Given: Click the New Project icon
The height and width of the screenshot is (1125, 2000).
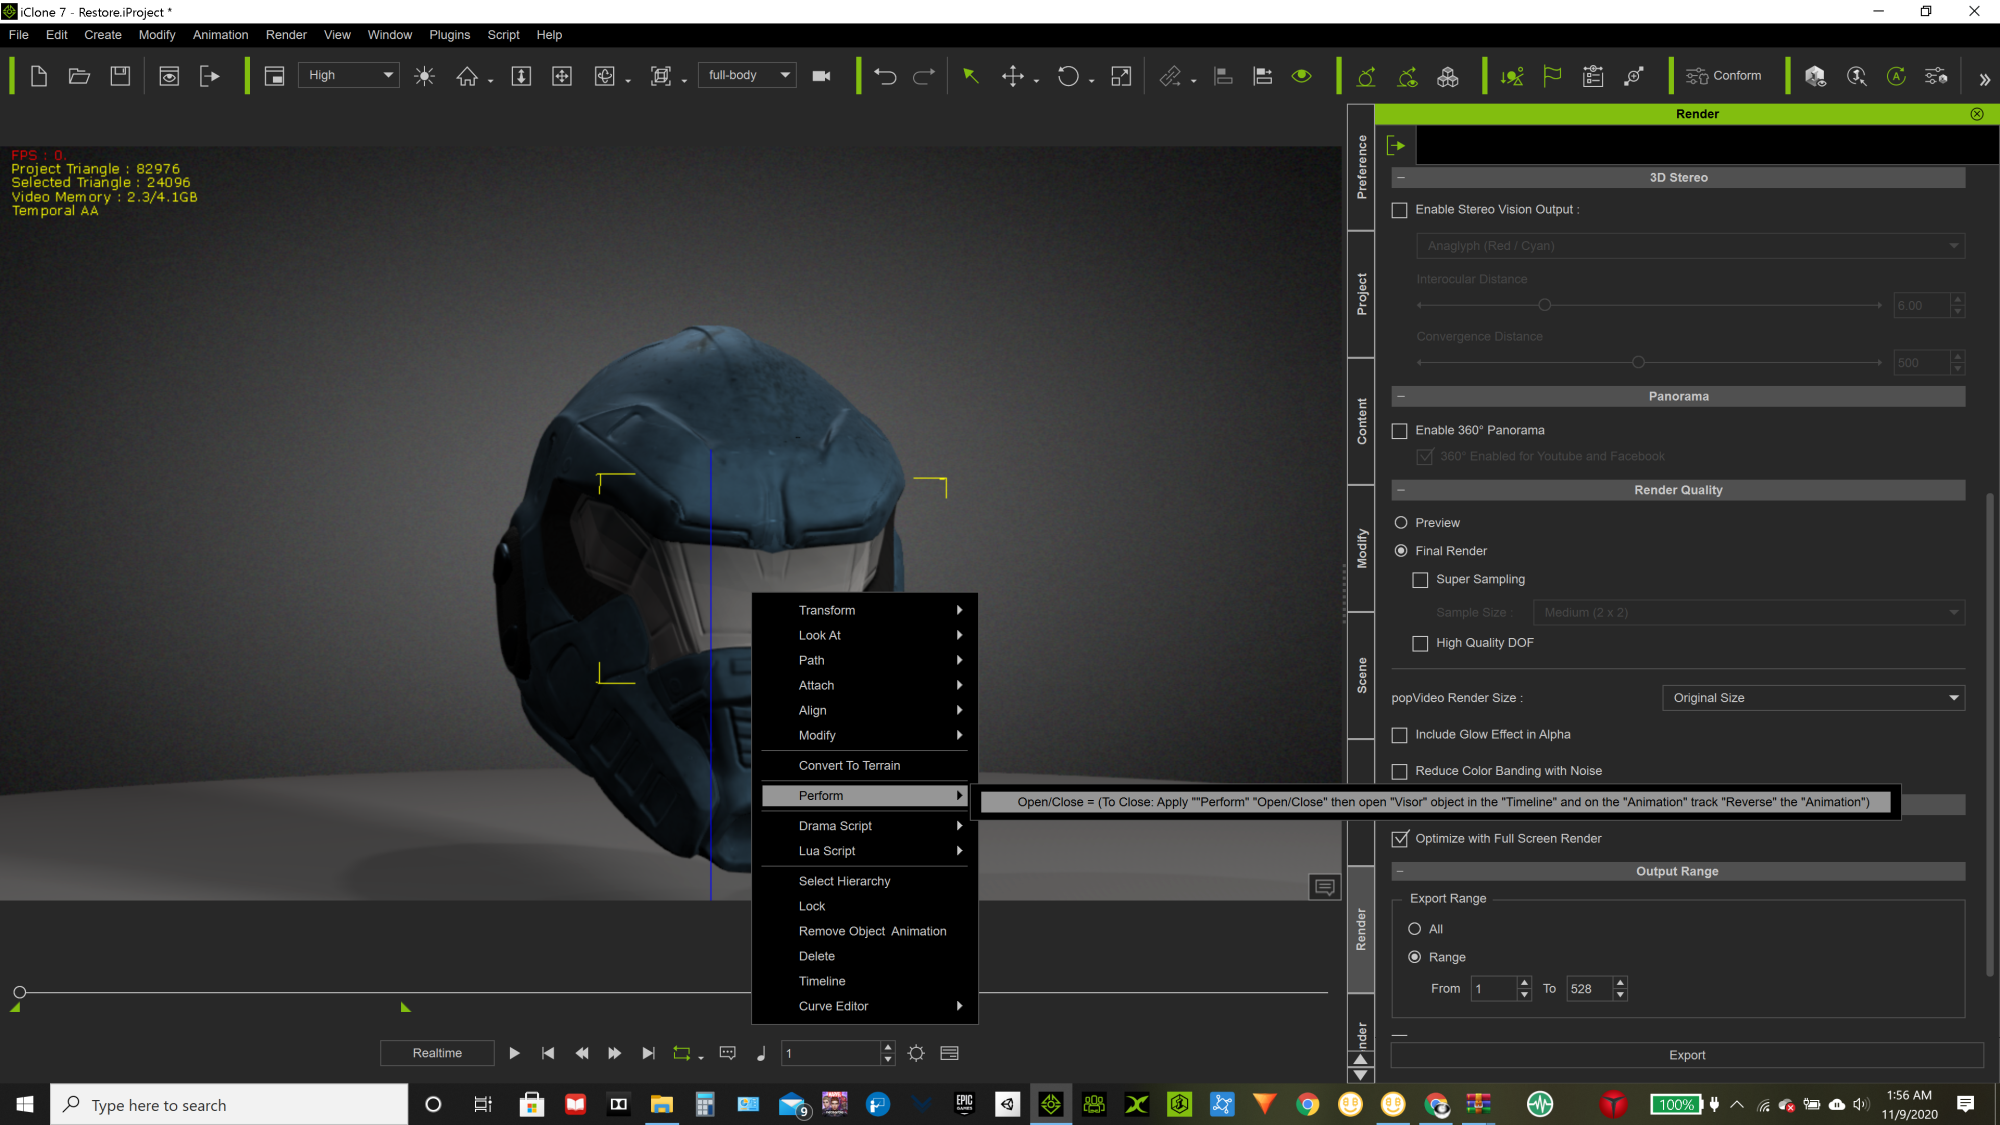Looking at the screenshot, I should point(39,76).
